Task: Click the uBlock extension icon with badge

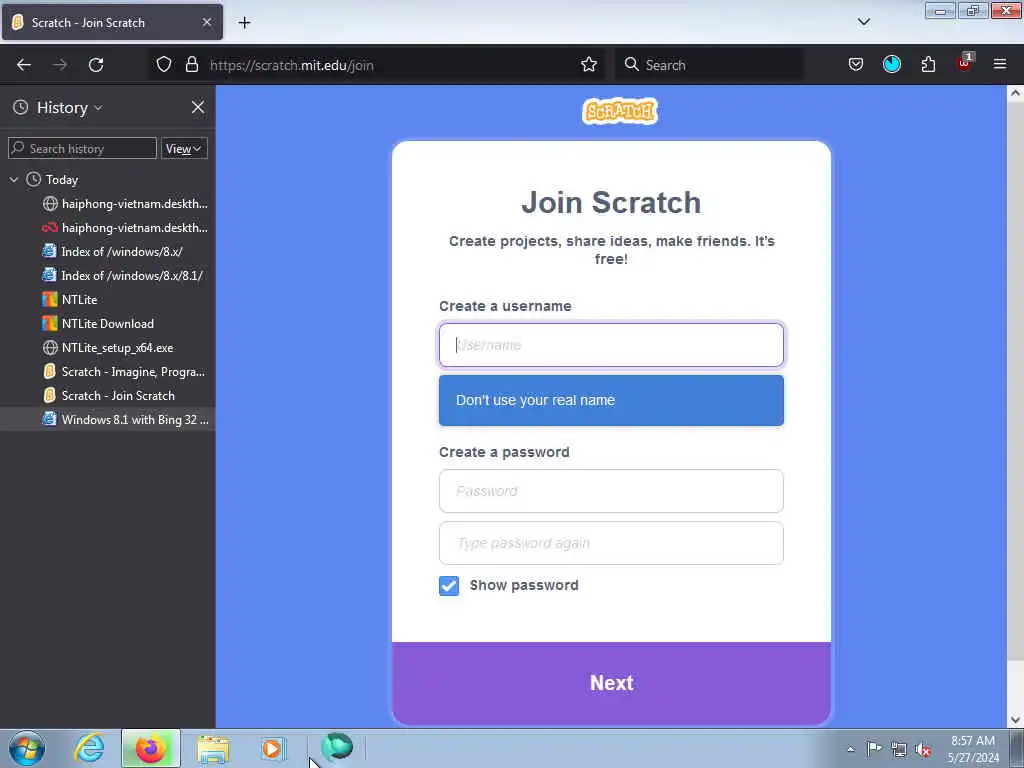Action: tap(965, 63)
